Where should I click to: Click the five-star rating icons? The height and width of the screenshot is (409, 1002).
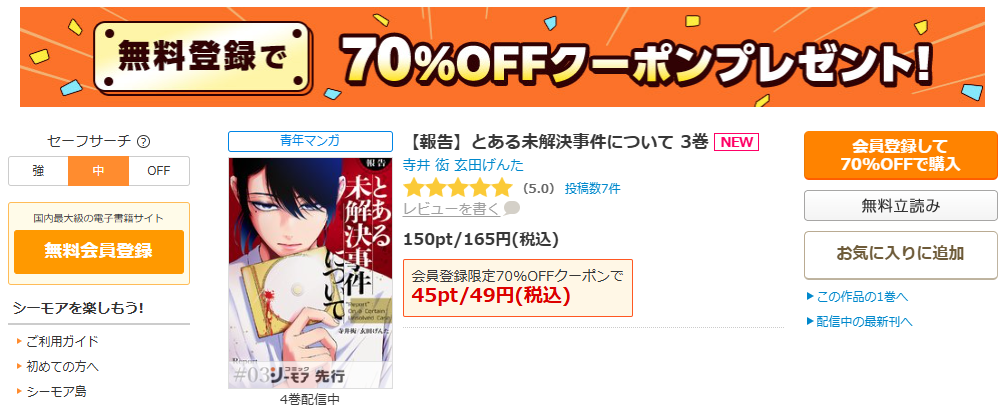click(458, 188)
